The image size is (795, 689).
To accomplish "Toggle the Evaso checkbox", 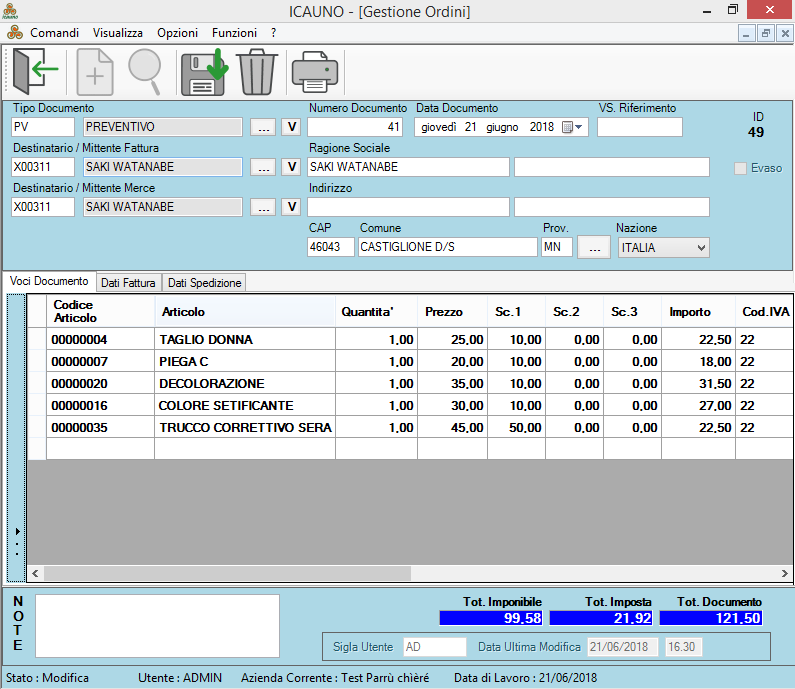I will [741, 168].
